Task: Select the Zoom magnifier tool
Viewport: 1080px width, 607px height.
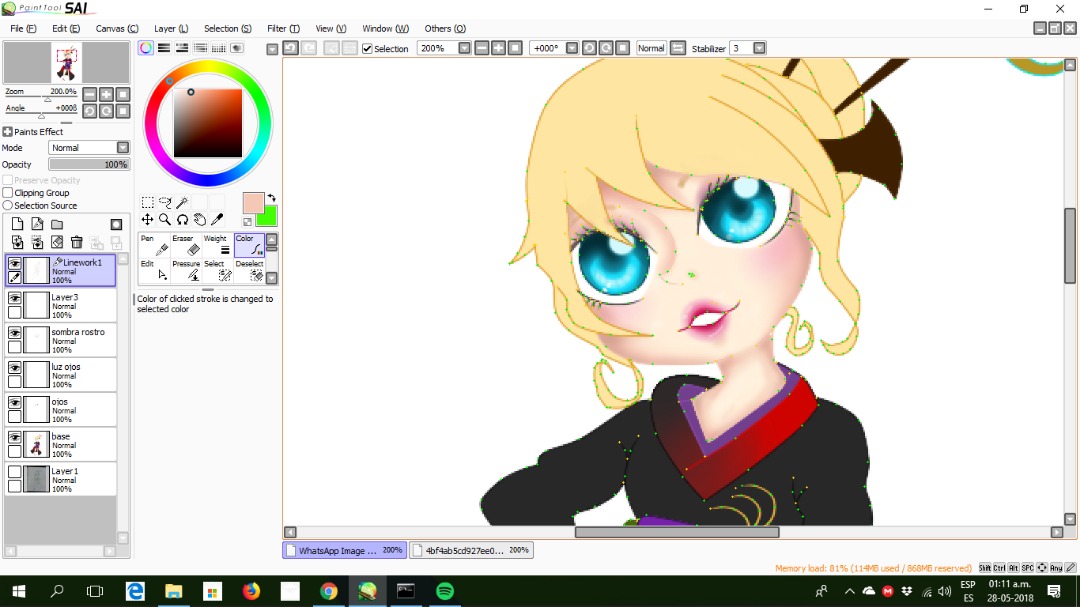Action: coord(165,219)
